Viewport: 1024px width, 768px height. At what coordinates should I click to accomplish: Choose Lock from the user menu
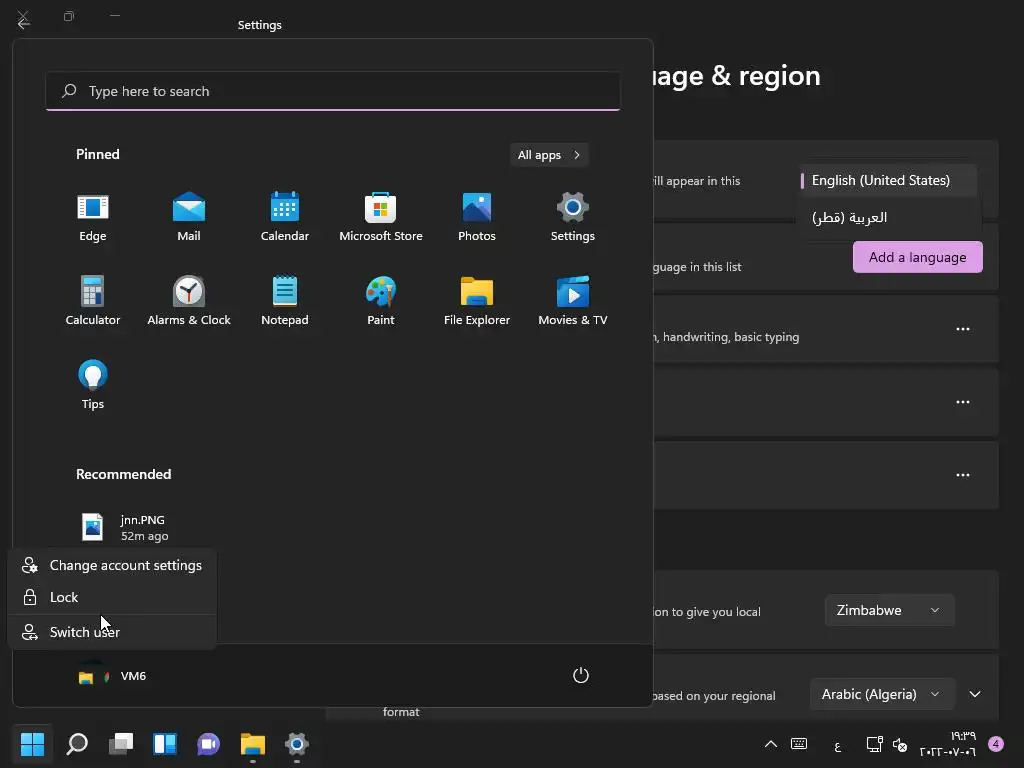[x=112, y=598]
